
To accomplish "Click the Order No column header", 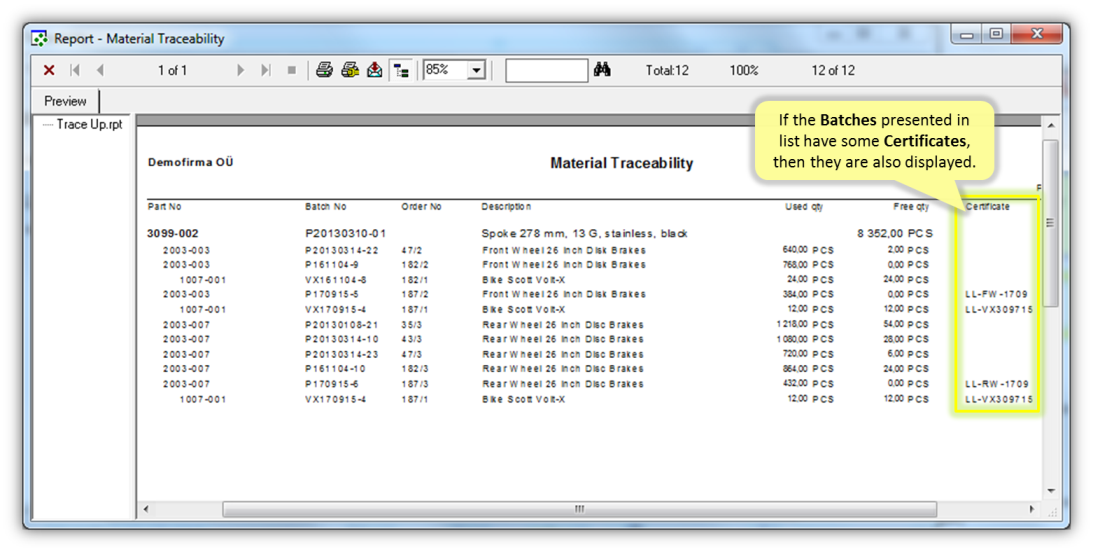I will [421, 207].
